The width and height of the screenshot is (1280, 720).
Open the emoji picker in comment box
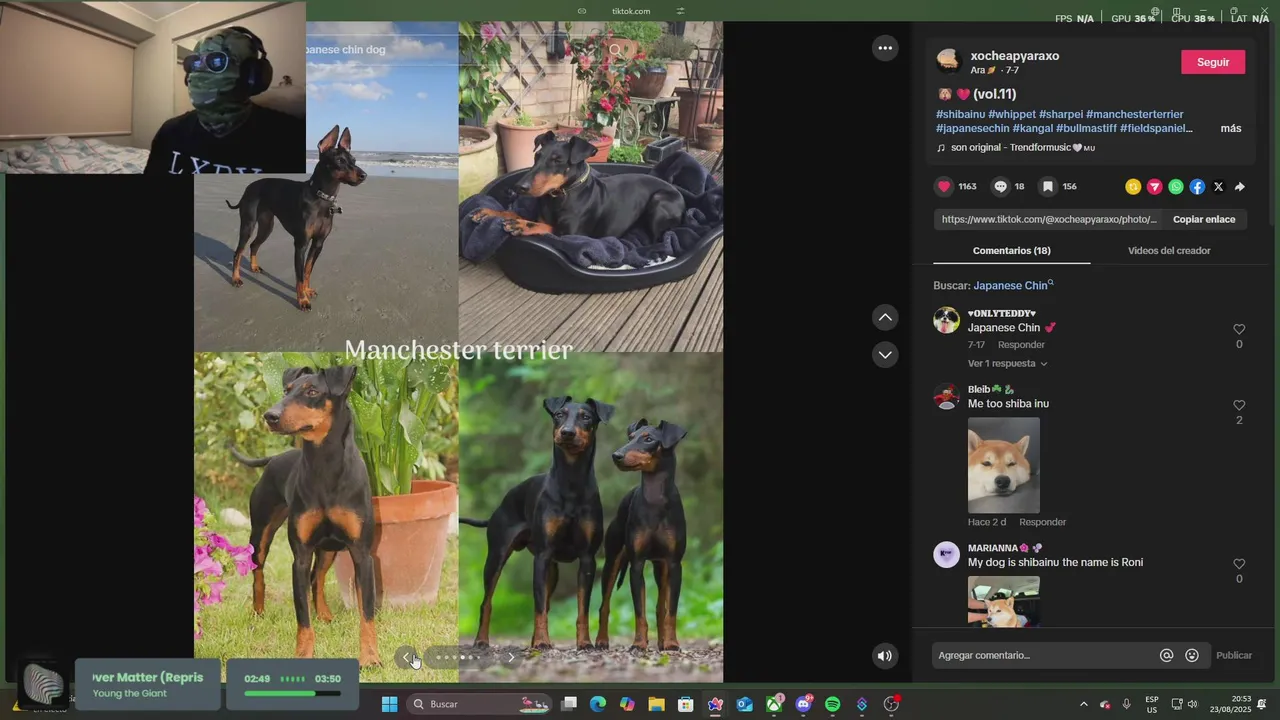click(x=1192, y=656)
